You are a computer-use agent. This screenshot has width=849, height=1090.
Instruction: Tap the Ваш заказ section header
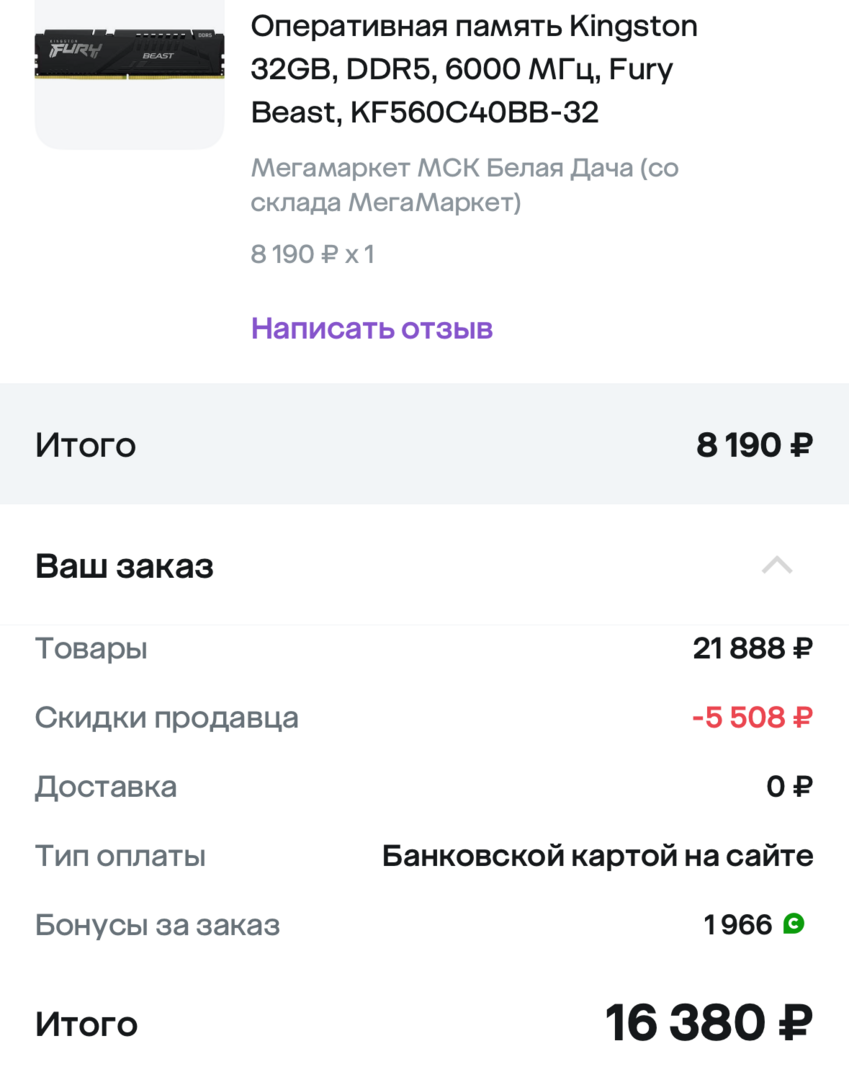coord(125,567)
